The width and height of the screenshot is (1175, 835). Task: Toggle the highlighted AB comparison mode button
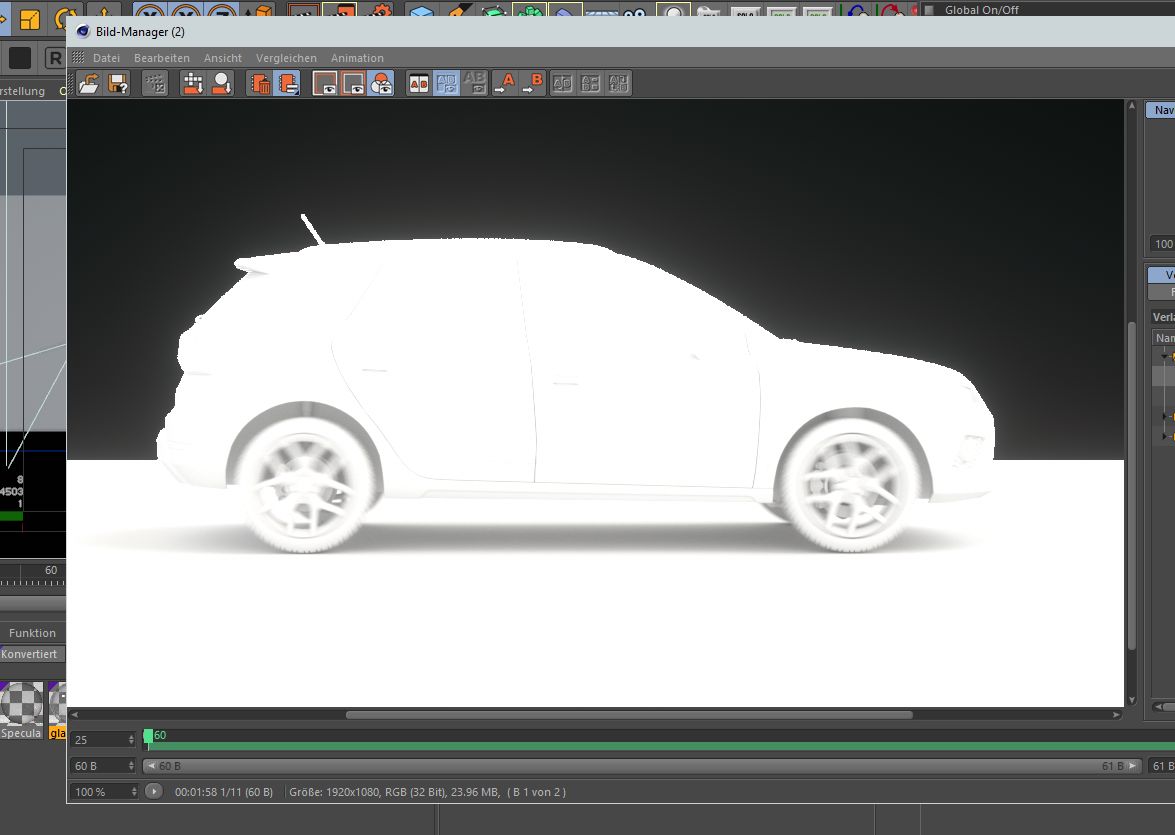(x=446, y=84)
